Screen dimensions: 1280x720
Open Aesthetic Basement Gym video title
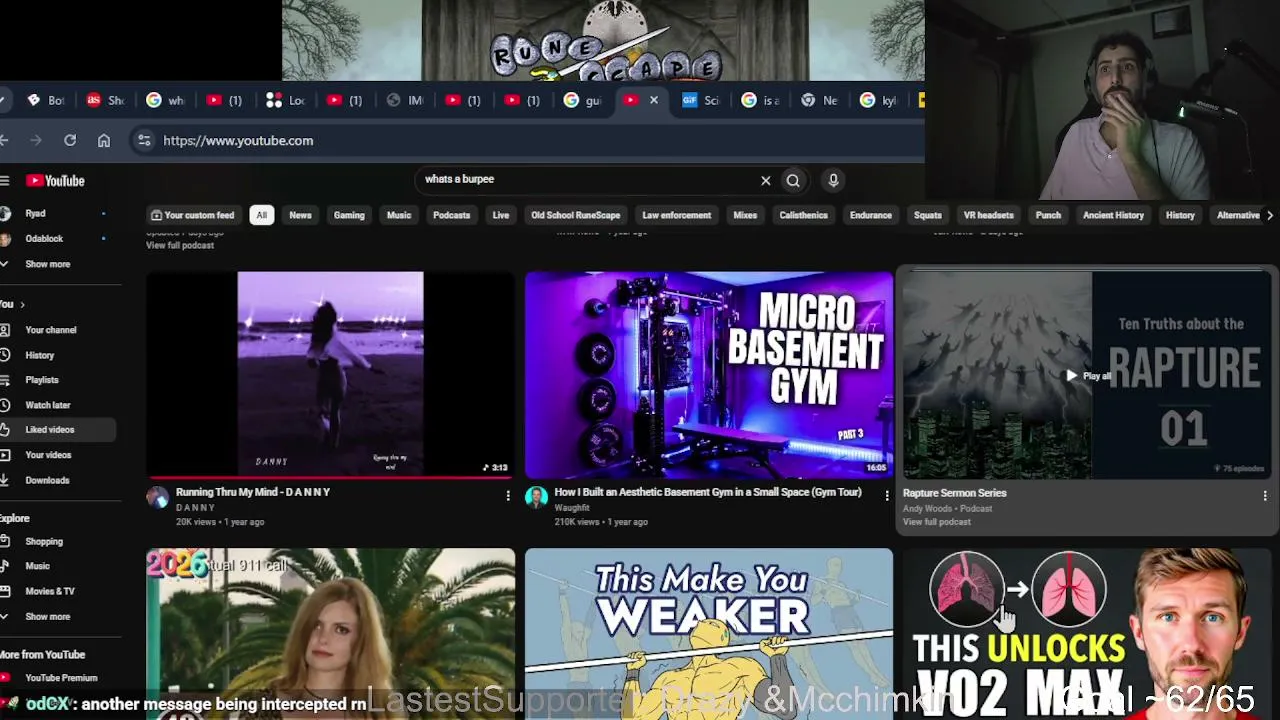point(708,492)
